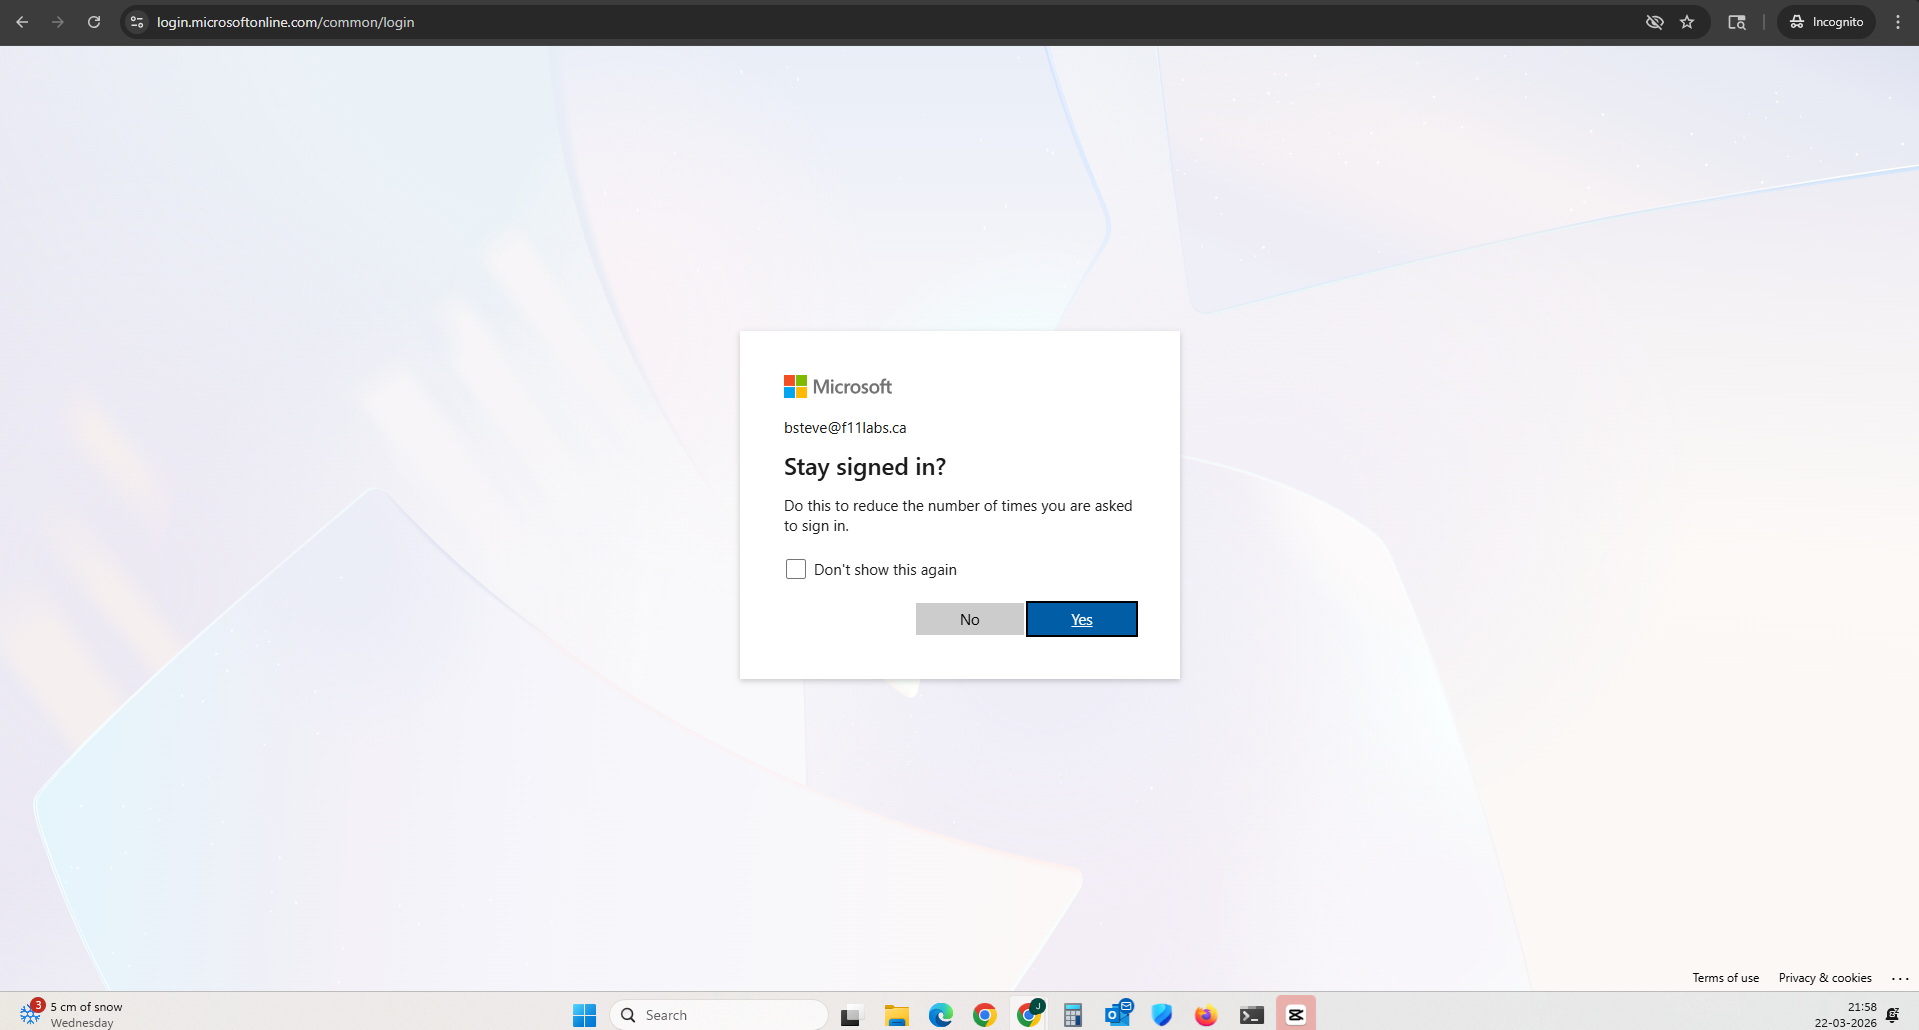Launch Outlook from the taskbar
Image resolution: width=1919 pixels, height=1030 pixels.
[1117, 1015]
